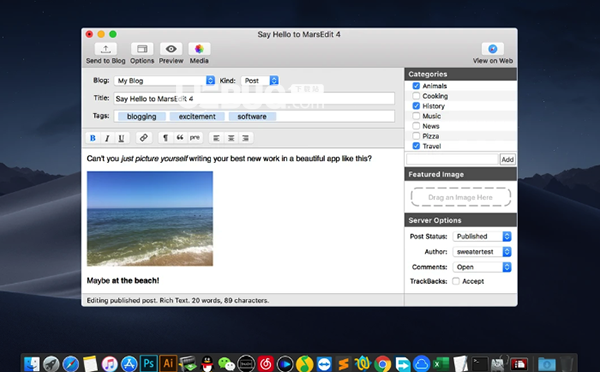Open Finder from the Dock
The image size is (600, 372).
pyautogui.click(x=31, y=363)
